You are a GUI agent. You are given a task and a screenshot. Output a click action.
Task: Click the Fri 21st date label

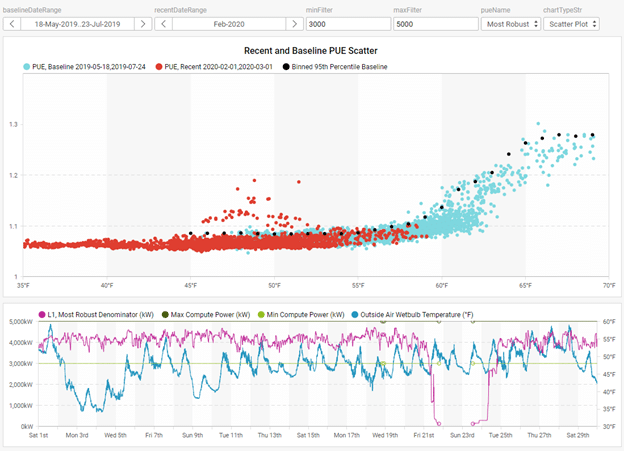(x=424, y=435)
